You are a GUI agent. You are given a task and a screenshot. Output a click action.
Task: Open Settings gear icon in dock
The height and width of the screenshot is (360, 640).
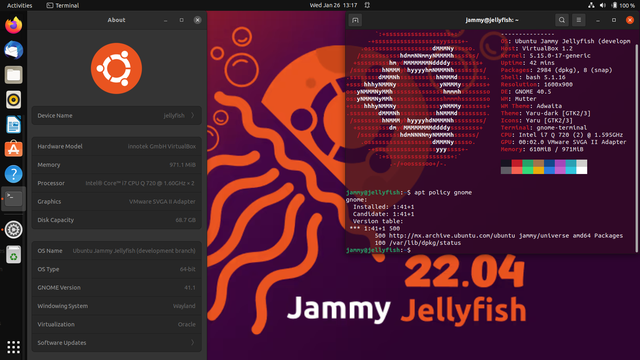pos(13,230)
